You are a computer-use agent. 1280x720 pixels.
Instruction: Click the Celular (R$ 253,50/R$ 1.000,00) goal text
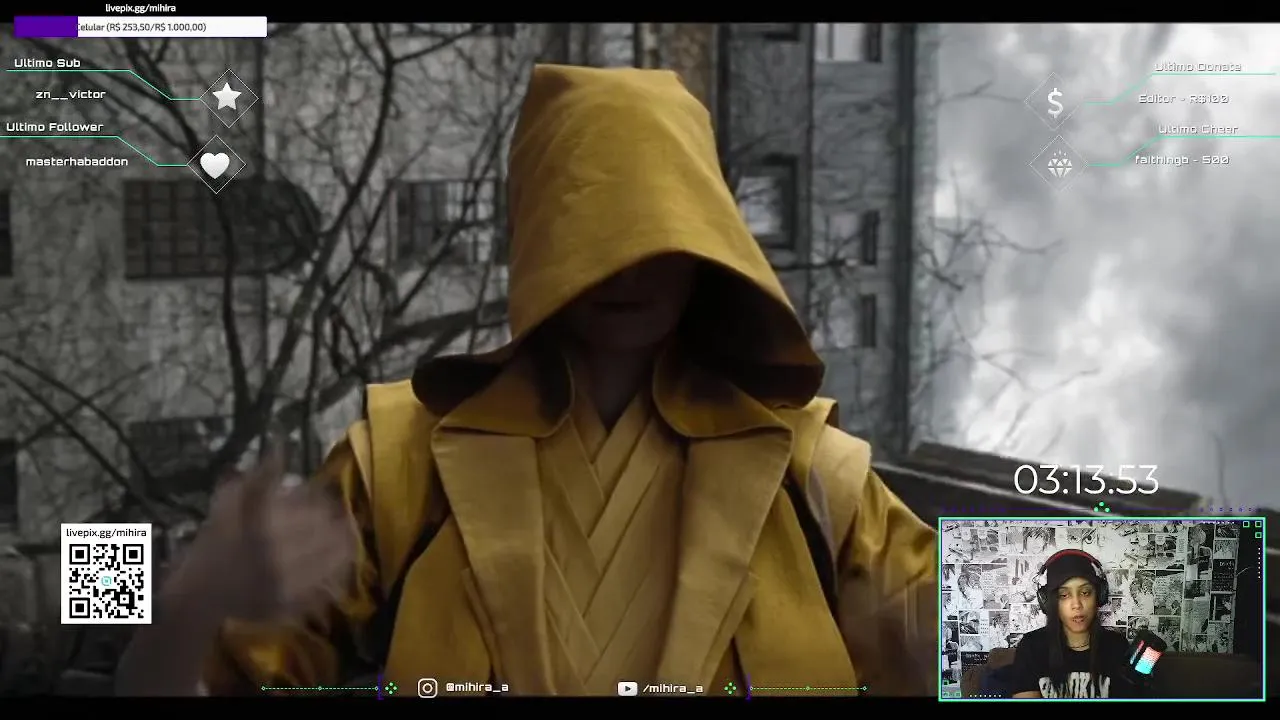(x=141, y=27)
